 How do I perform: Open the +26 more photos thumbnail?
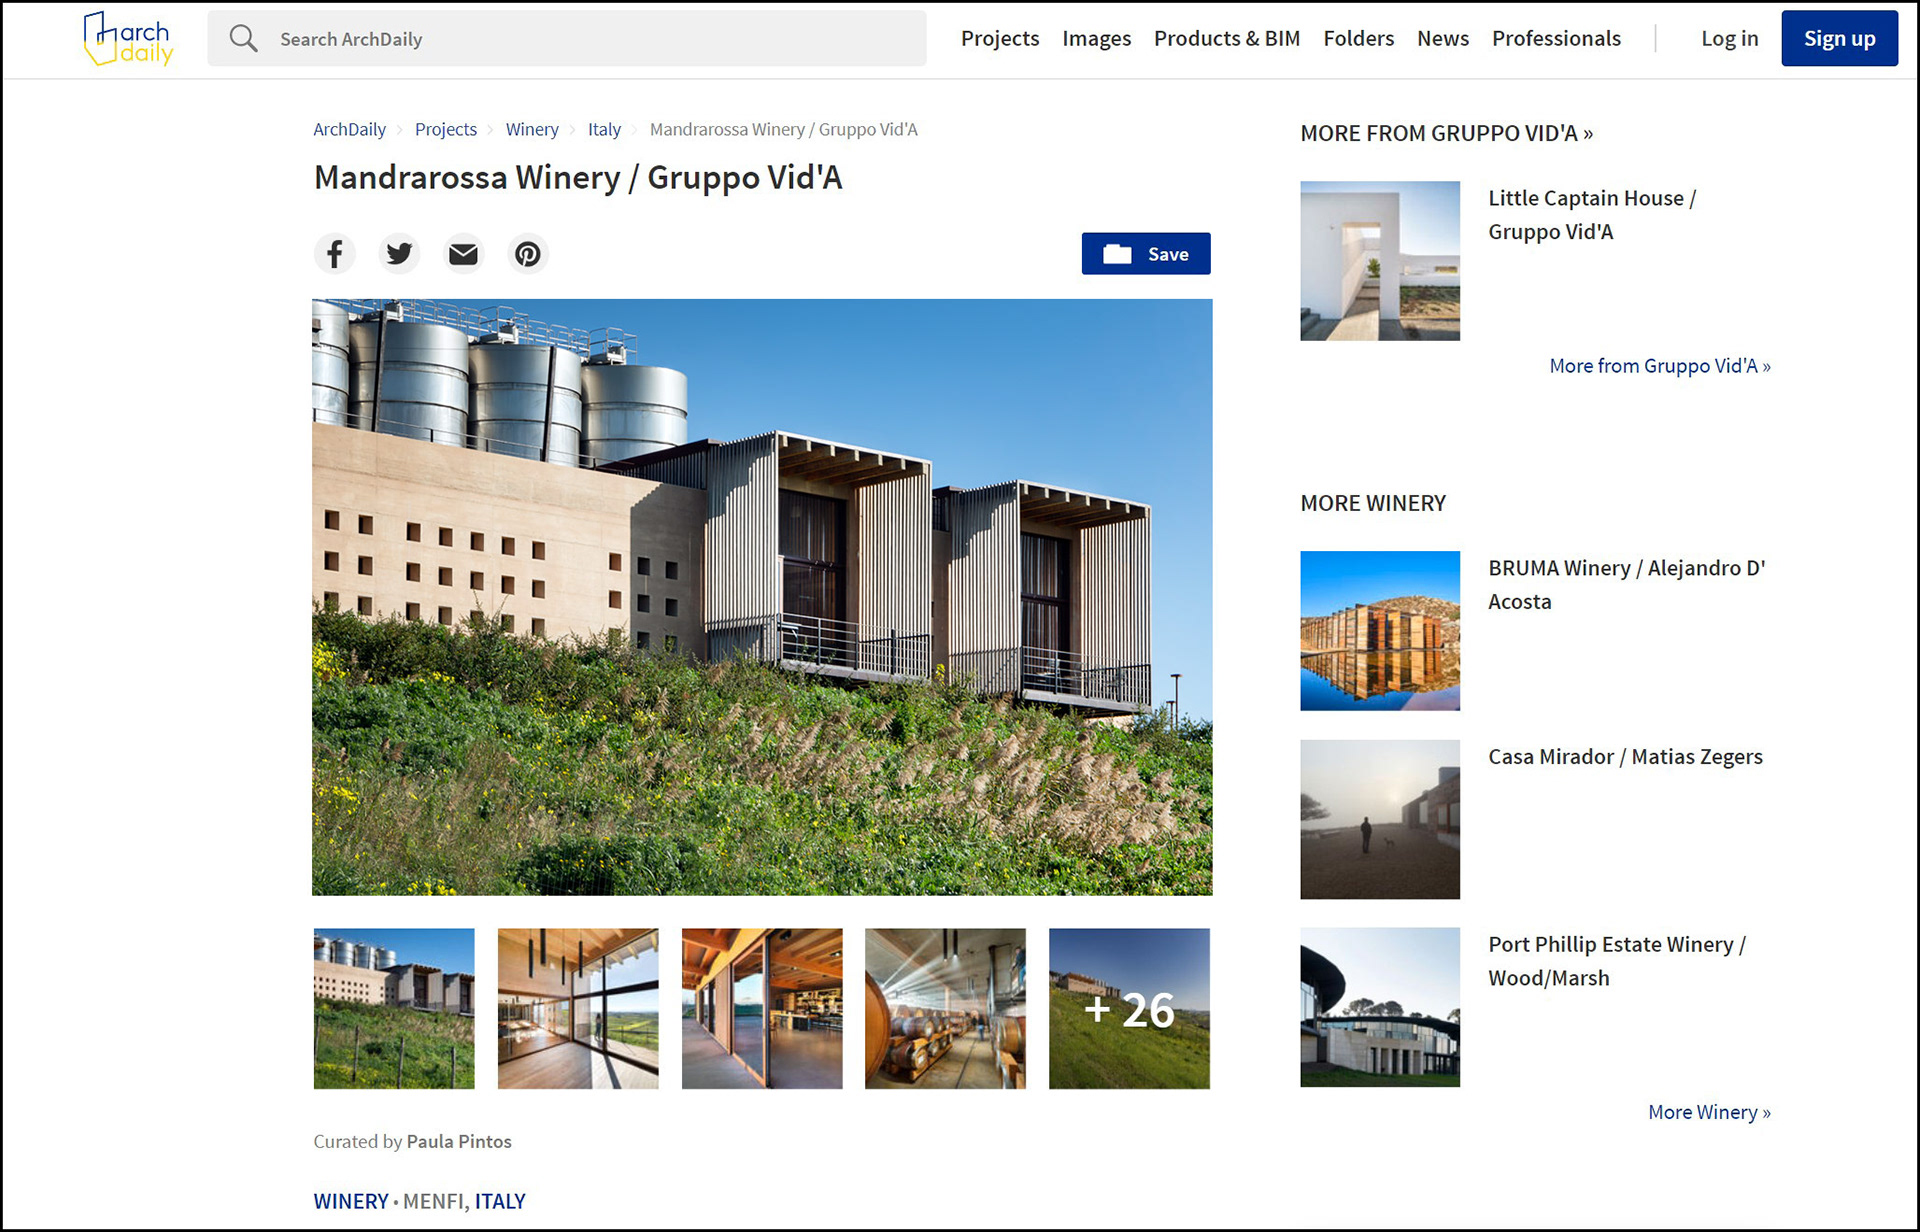[1129, 1008]
